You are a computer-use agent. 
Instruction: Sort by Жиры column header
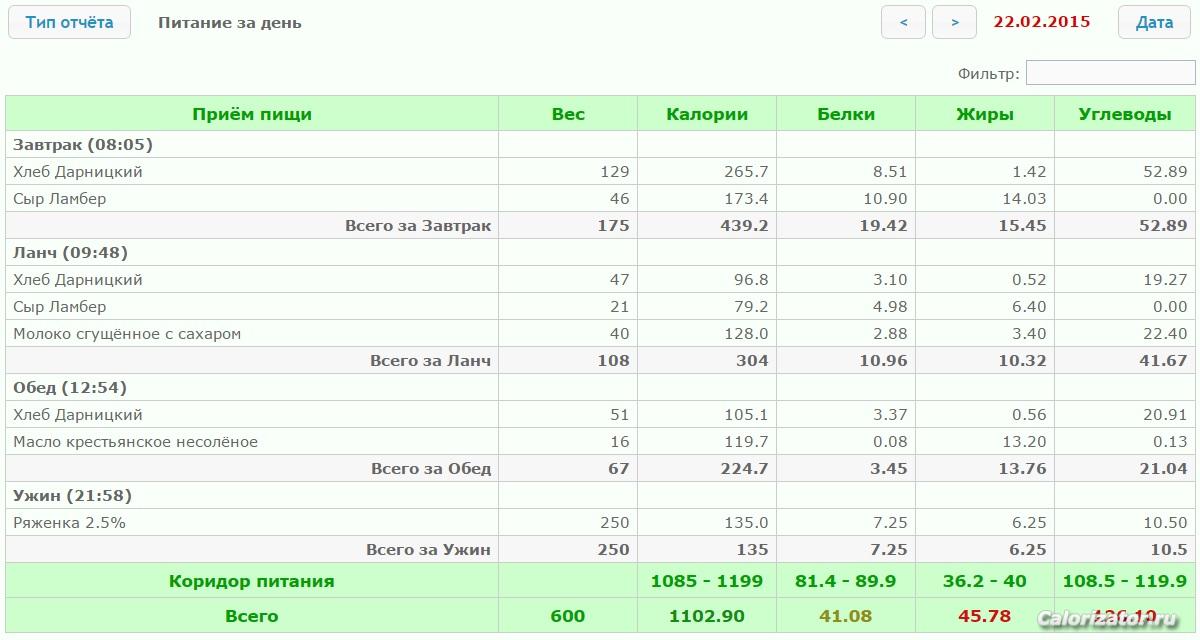[x=985, y=114]
